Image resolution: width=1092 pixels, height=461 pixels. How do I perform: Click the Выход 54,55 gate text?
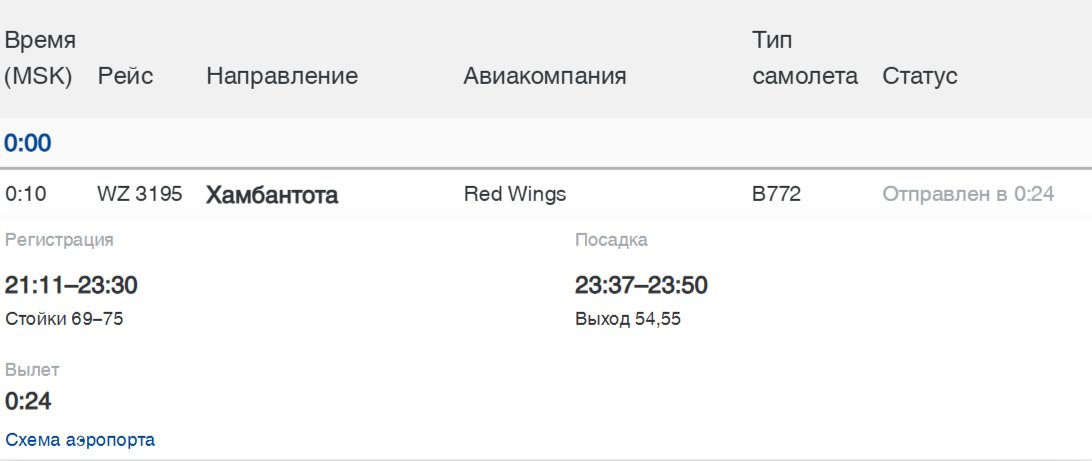(628, 319)
